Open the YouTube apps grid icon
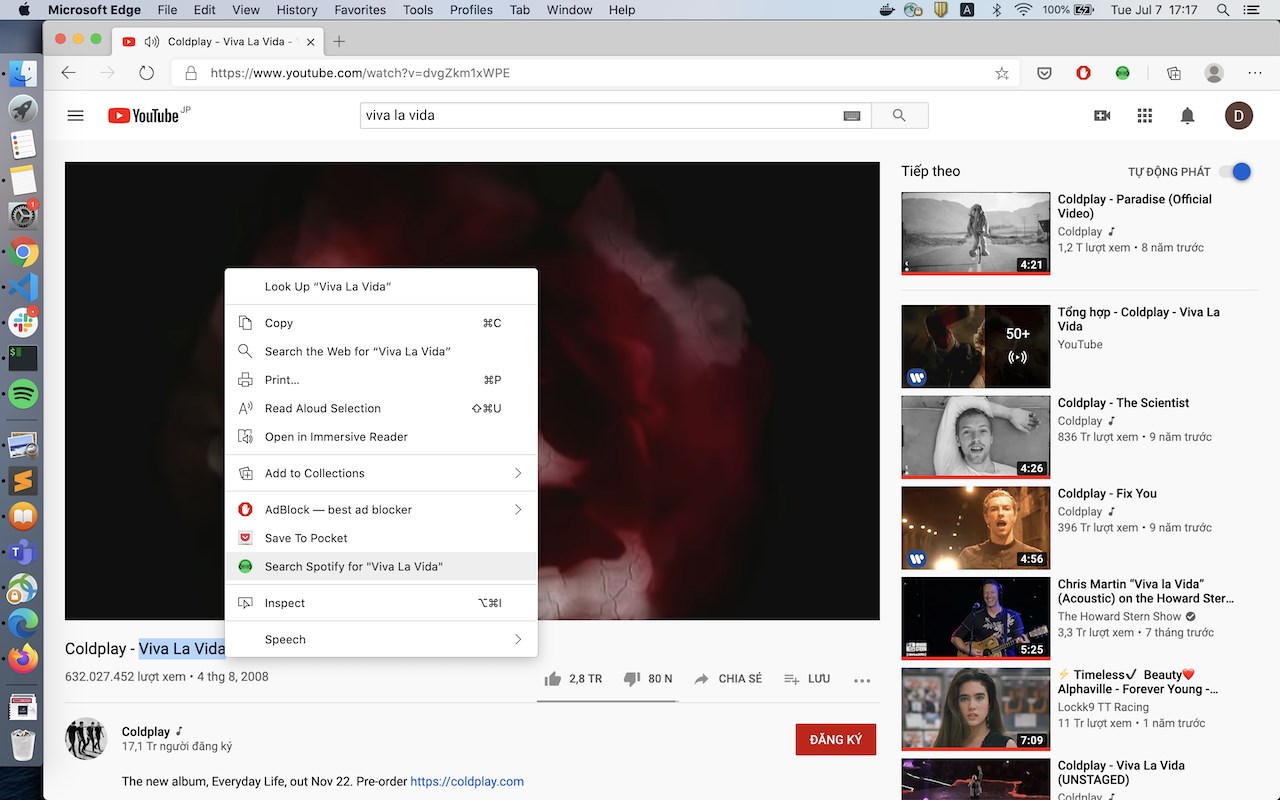Screen dimensions: 1280x800 click(x=1145, y=116)
